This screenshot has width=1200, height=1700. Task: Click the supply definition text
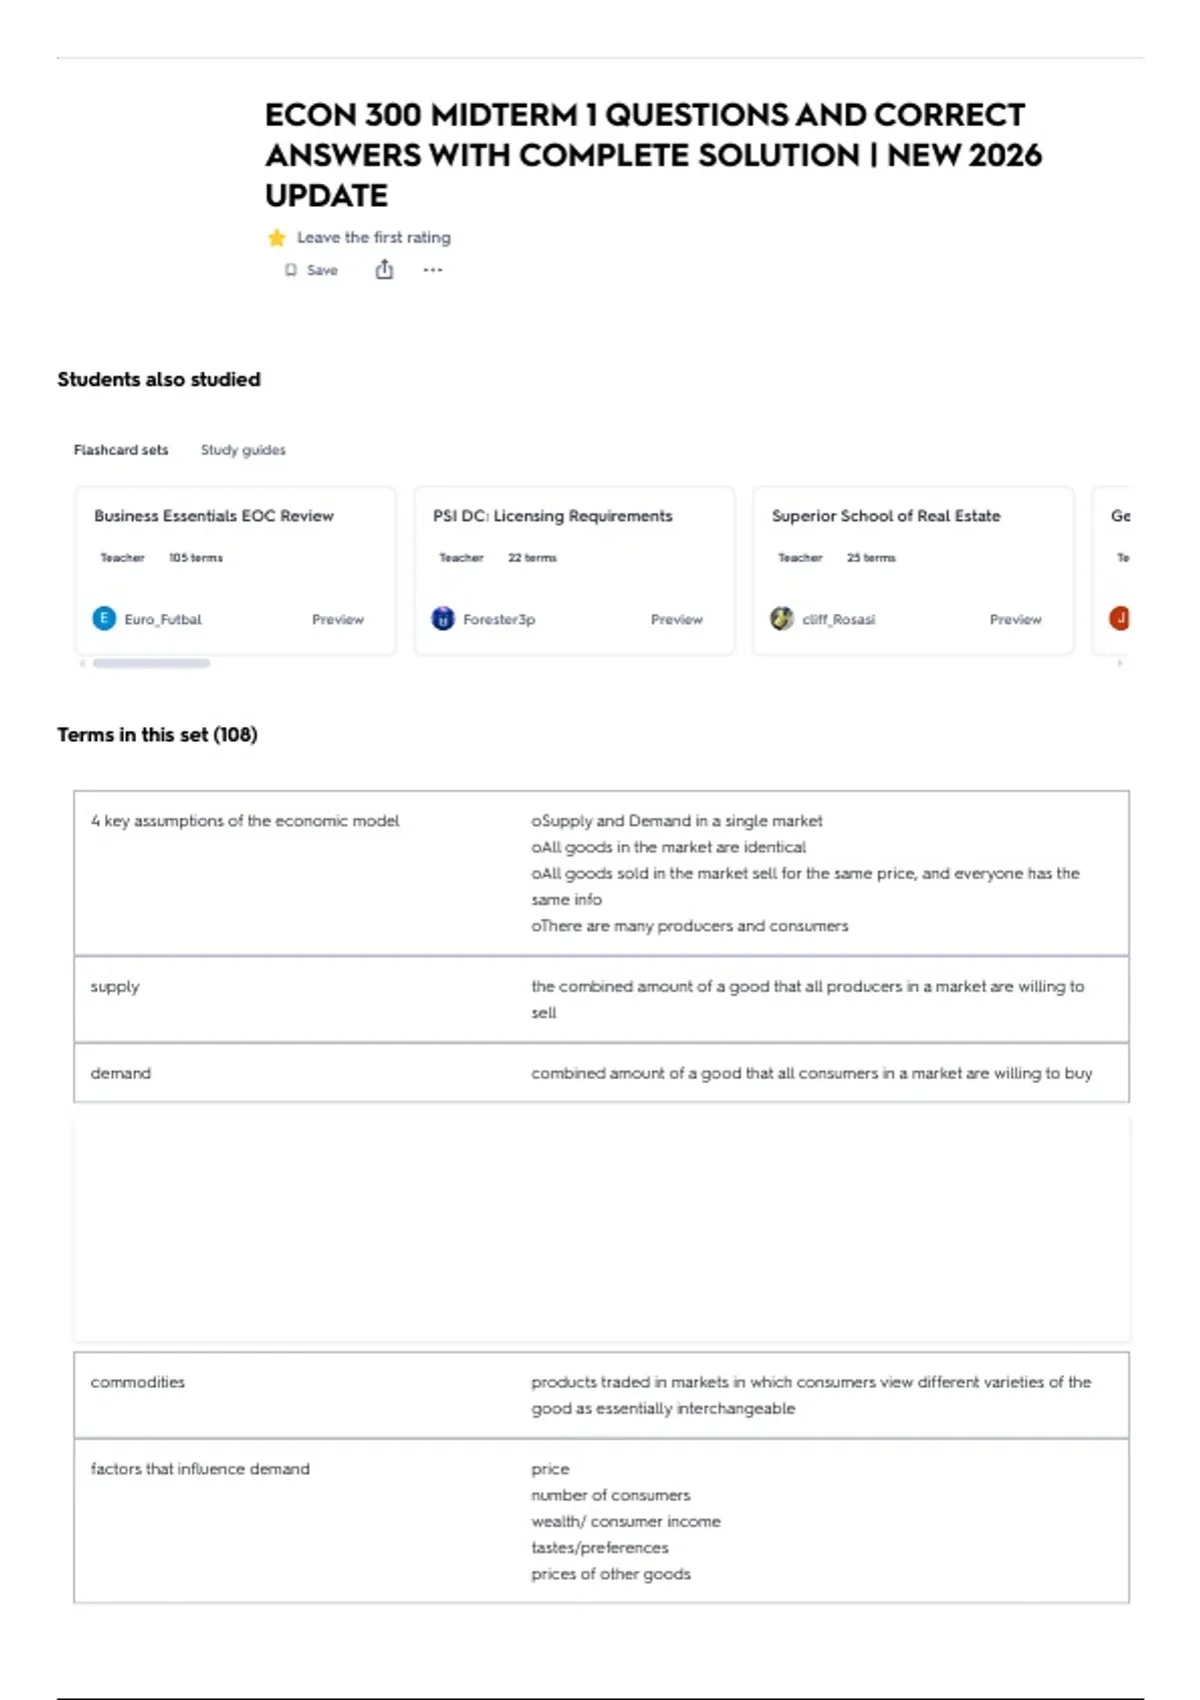807,999
